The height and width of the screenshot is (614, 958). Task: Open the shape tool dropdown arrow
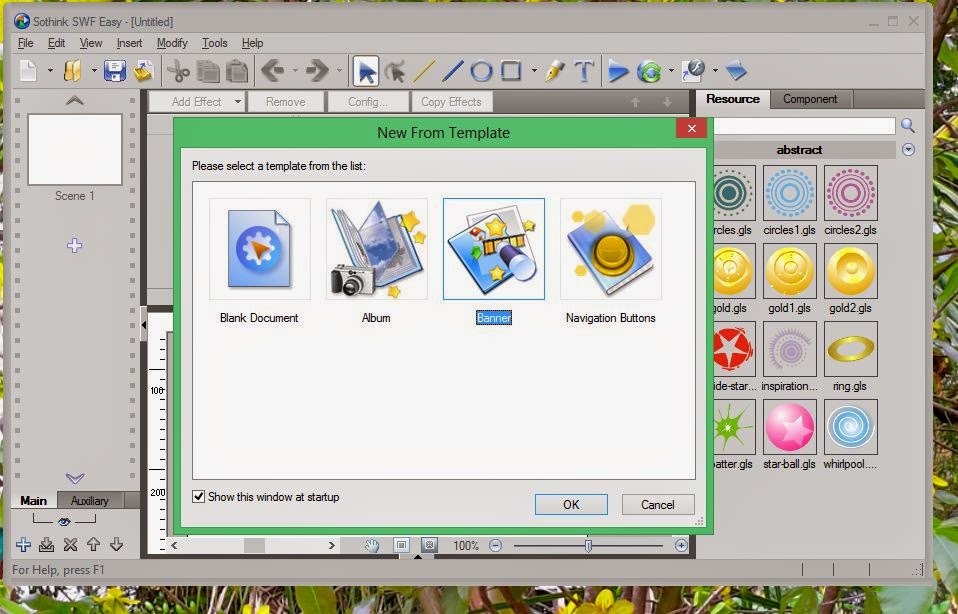534,71
